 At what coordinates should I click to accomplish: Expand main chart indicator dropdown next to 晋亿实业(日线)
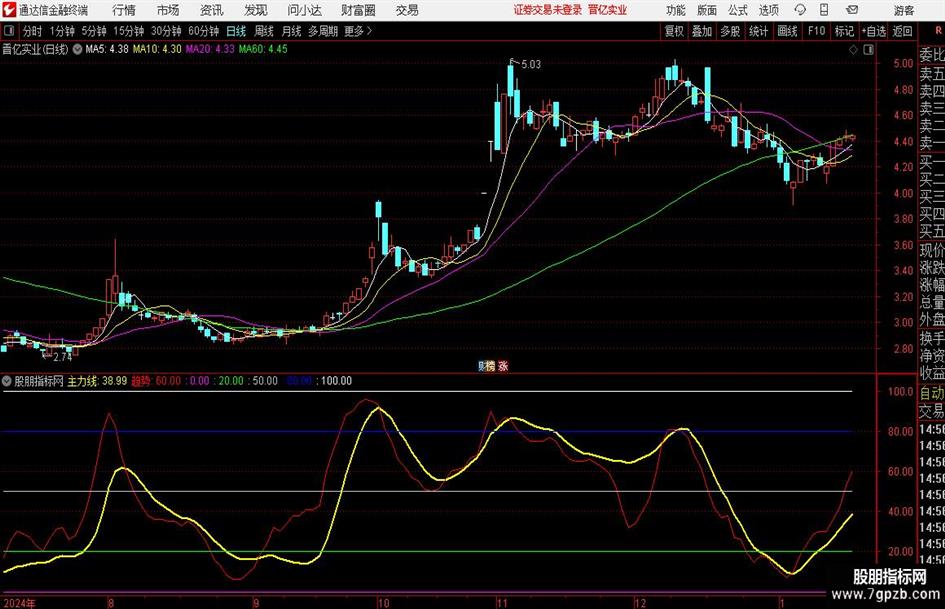[x=78, y=49]
